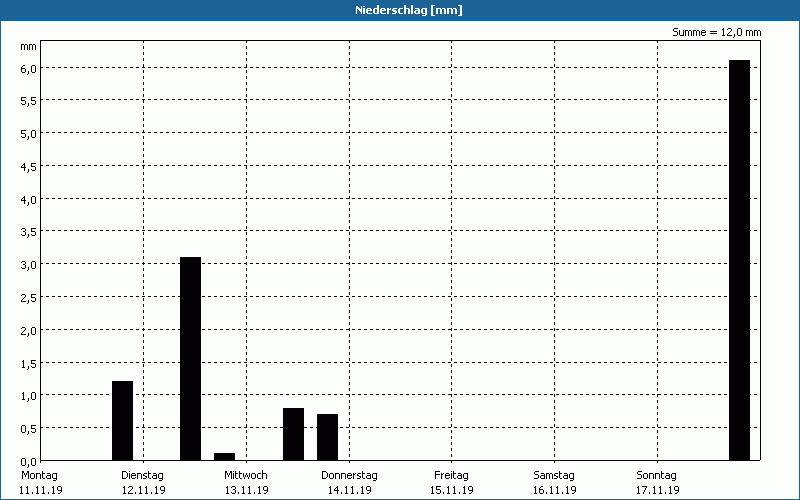Click the 5,0 y-axis value
The height and width of the screenshot is (500, 800).
(x=29, y=134)
